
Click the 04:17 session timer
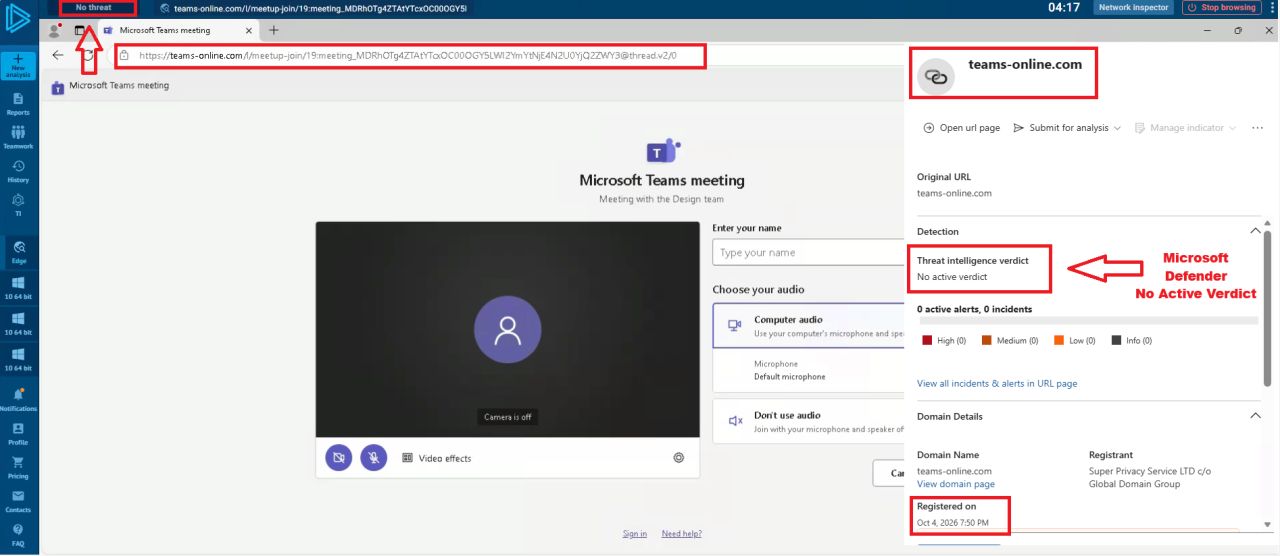tap(1064, 7)
